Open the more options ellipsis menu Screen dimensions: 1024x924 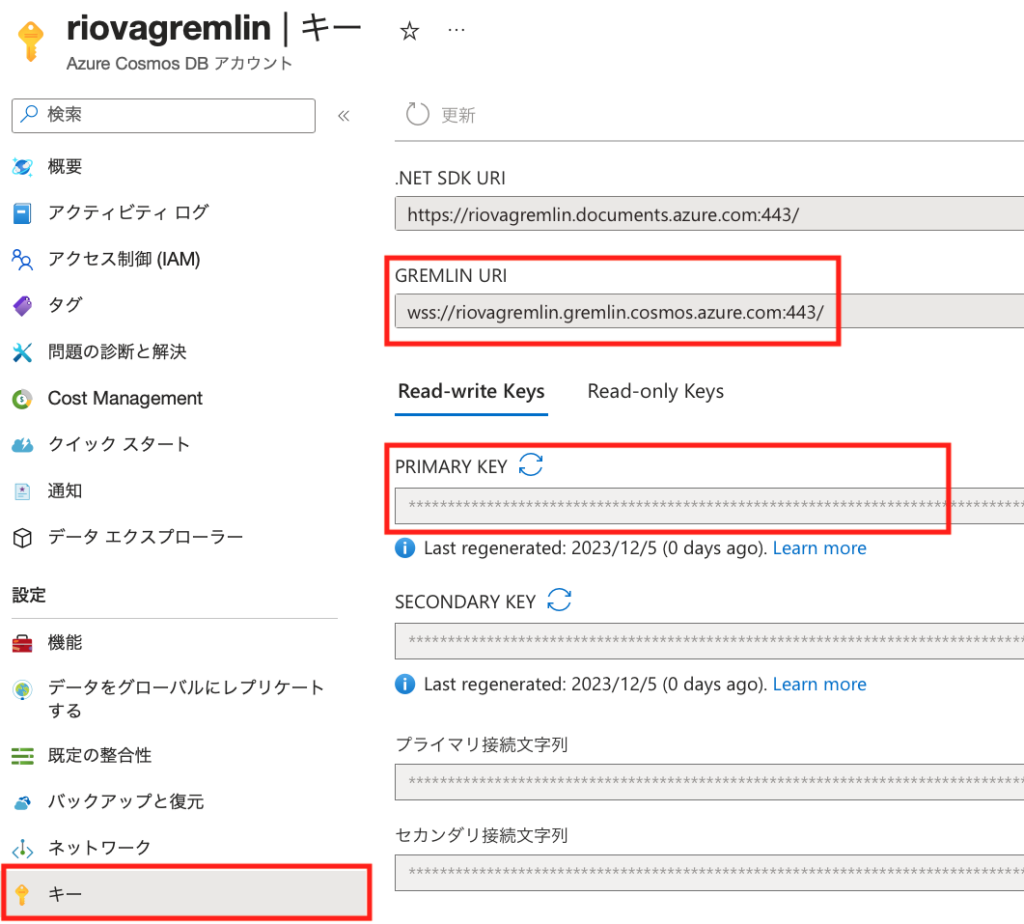point(457,30)
